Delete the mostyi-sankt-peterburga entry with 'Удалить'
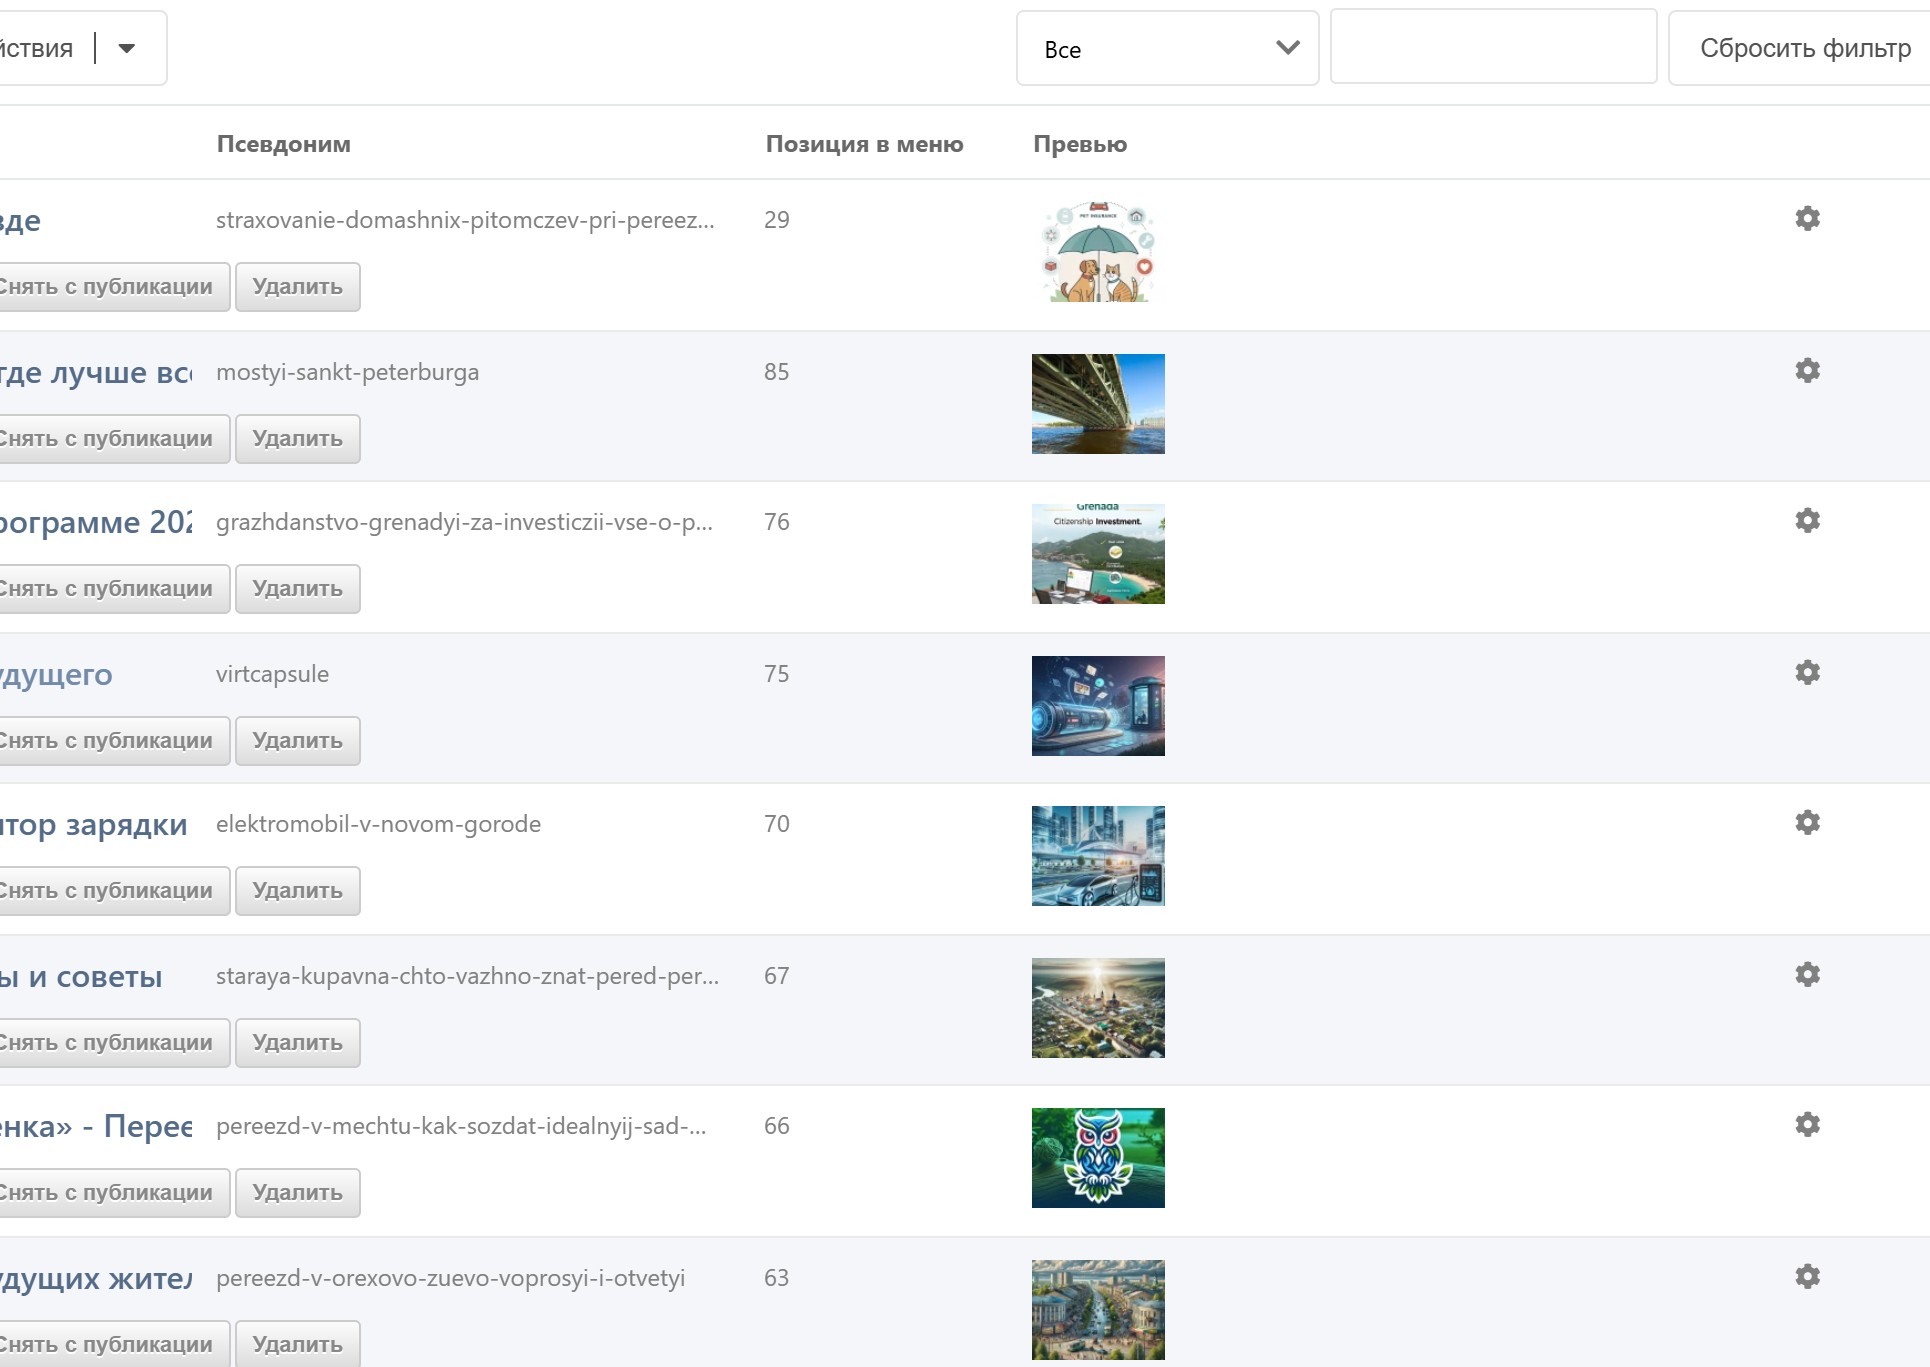 tap(297, 439)
